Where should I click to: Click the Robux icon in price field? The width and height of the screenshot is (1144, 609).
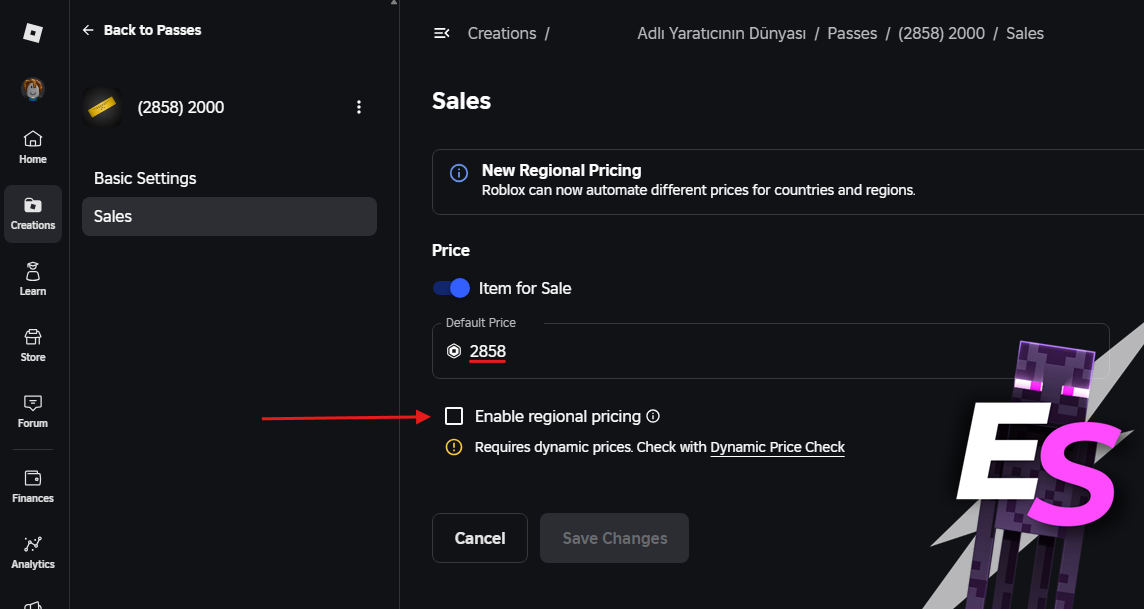[x=454, y=351]
